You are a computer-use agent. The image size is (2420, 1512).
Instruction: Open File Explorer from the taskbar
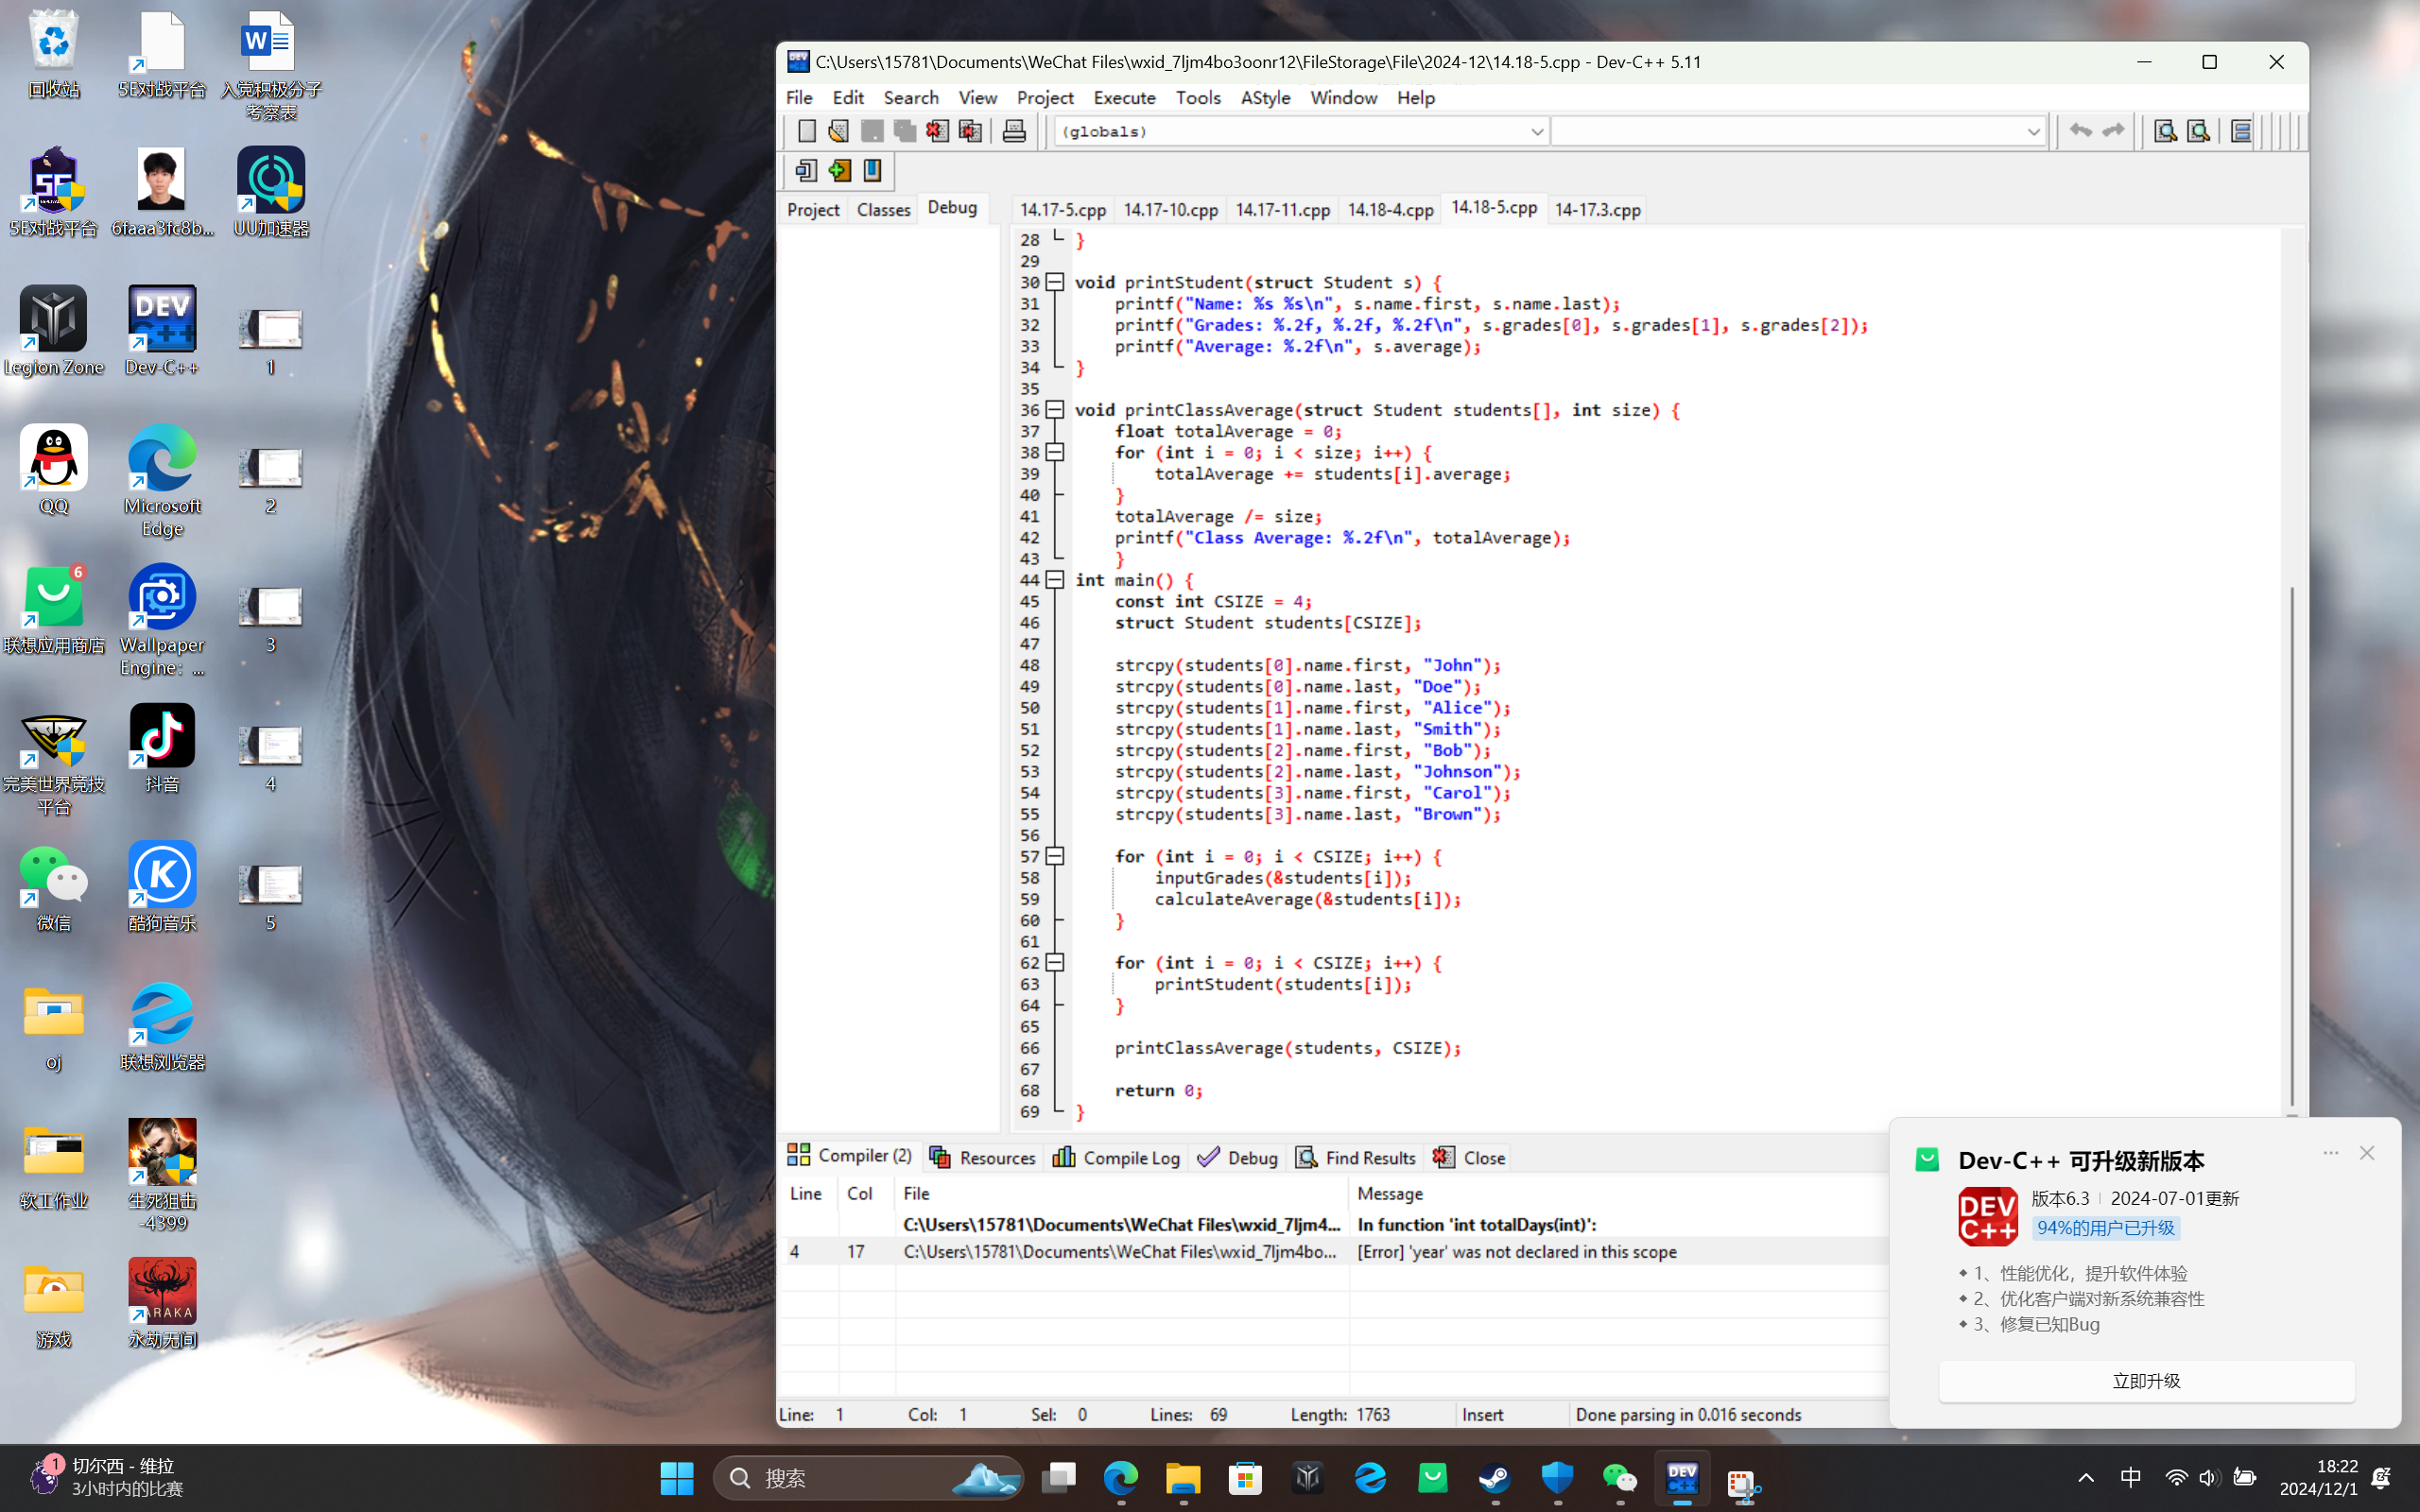(1183, 1478)
